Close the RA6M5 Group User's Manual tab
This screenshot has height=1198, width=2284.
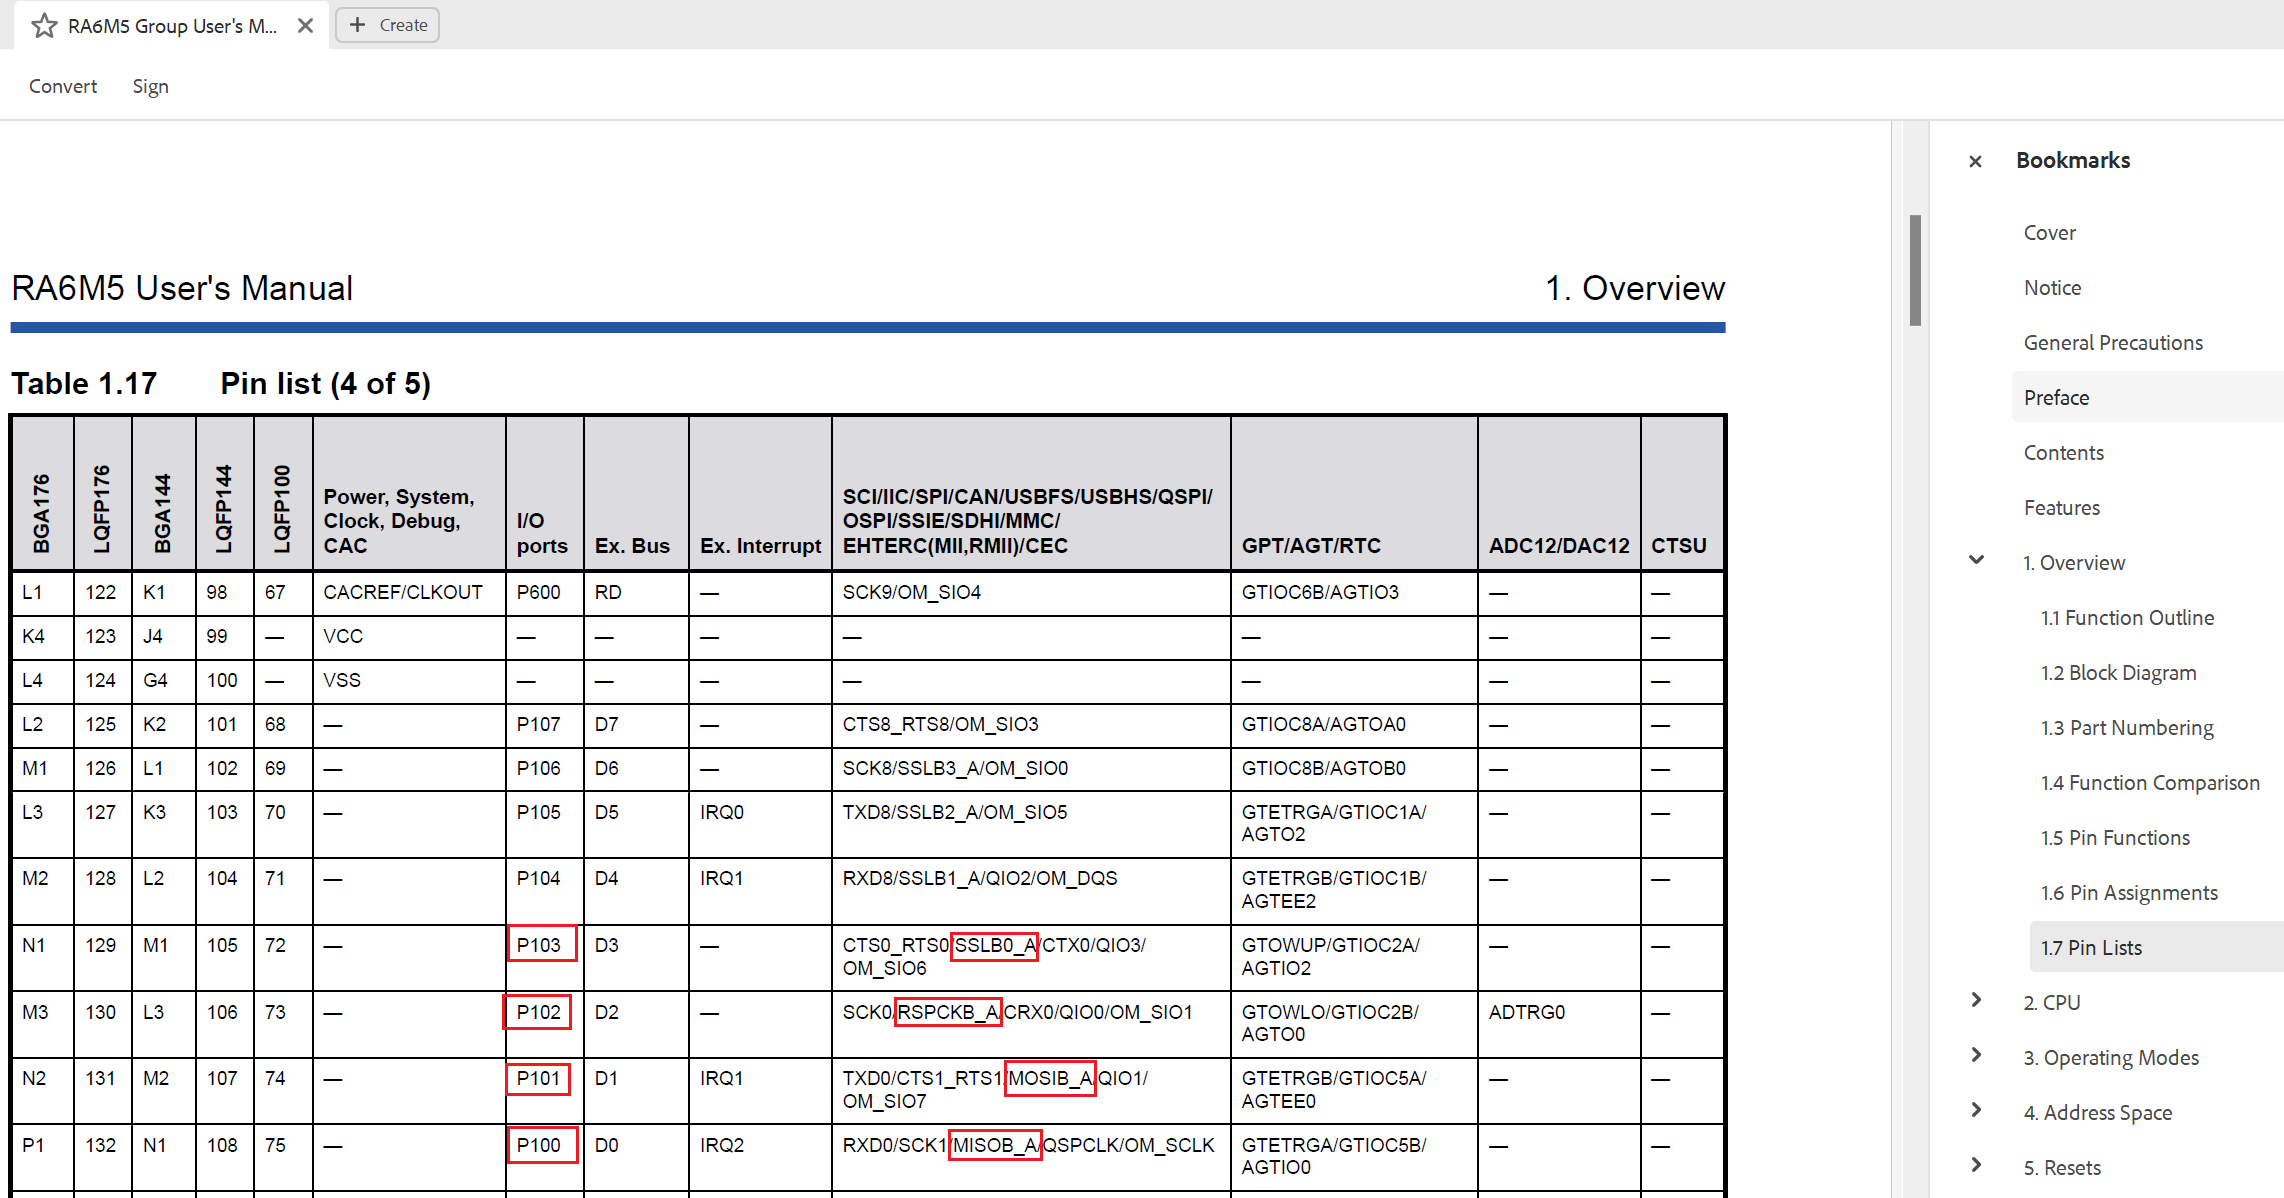[x=306, y=26]
